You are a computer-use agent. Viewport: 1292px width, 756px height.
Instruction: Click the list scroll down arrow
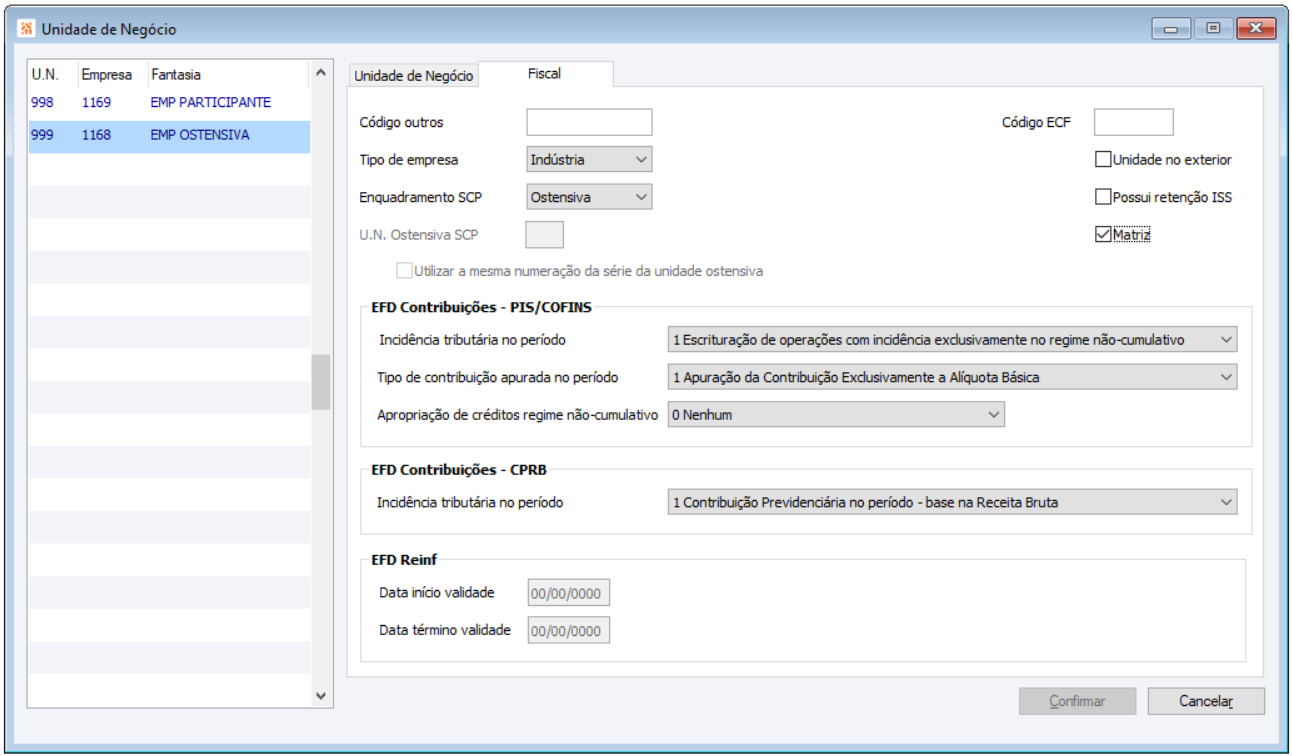[x=320, y=696]
